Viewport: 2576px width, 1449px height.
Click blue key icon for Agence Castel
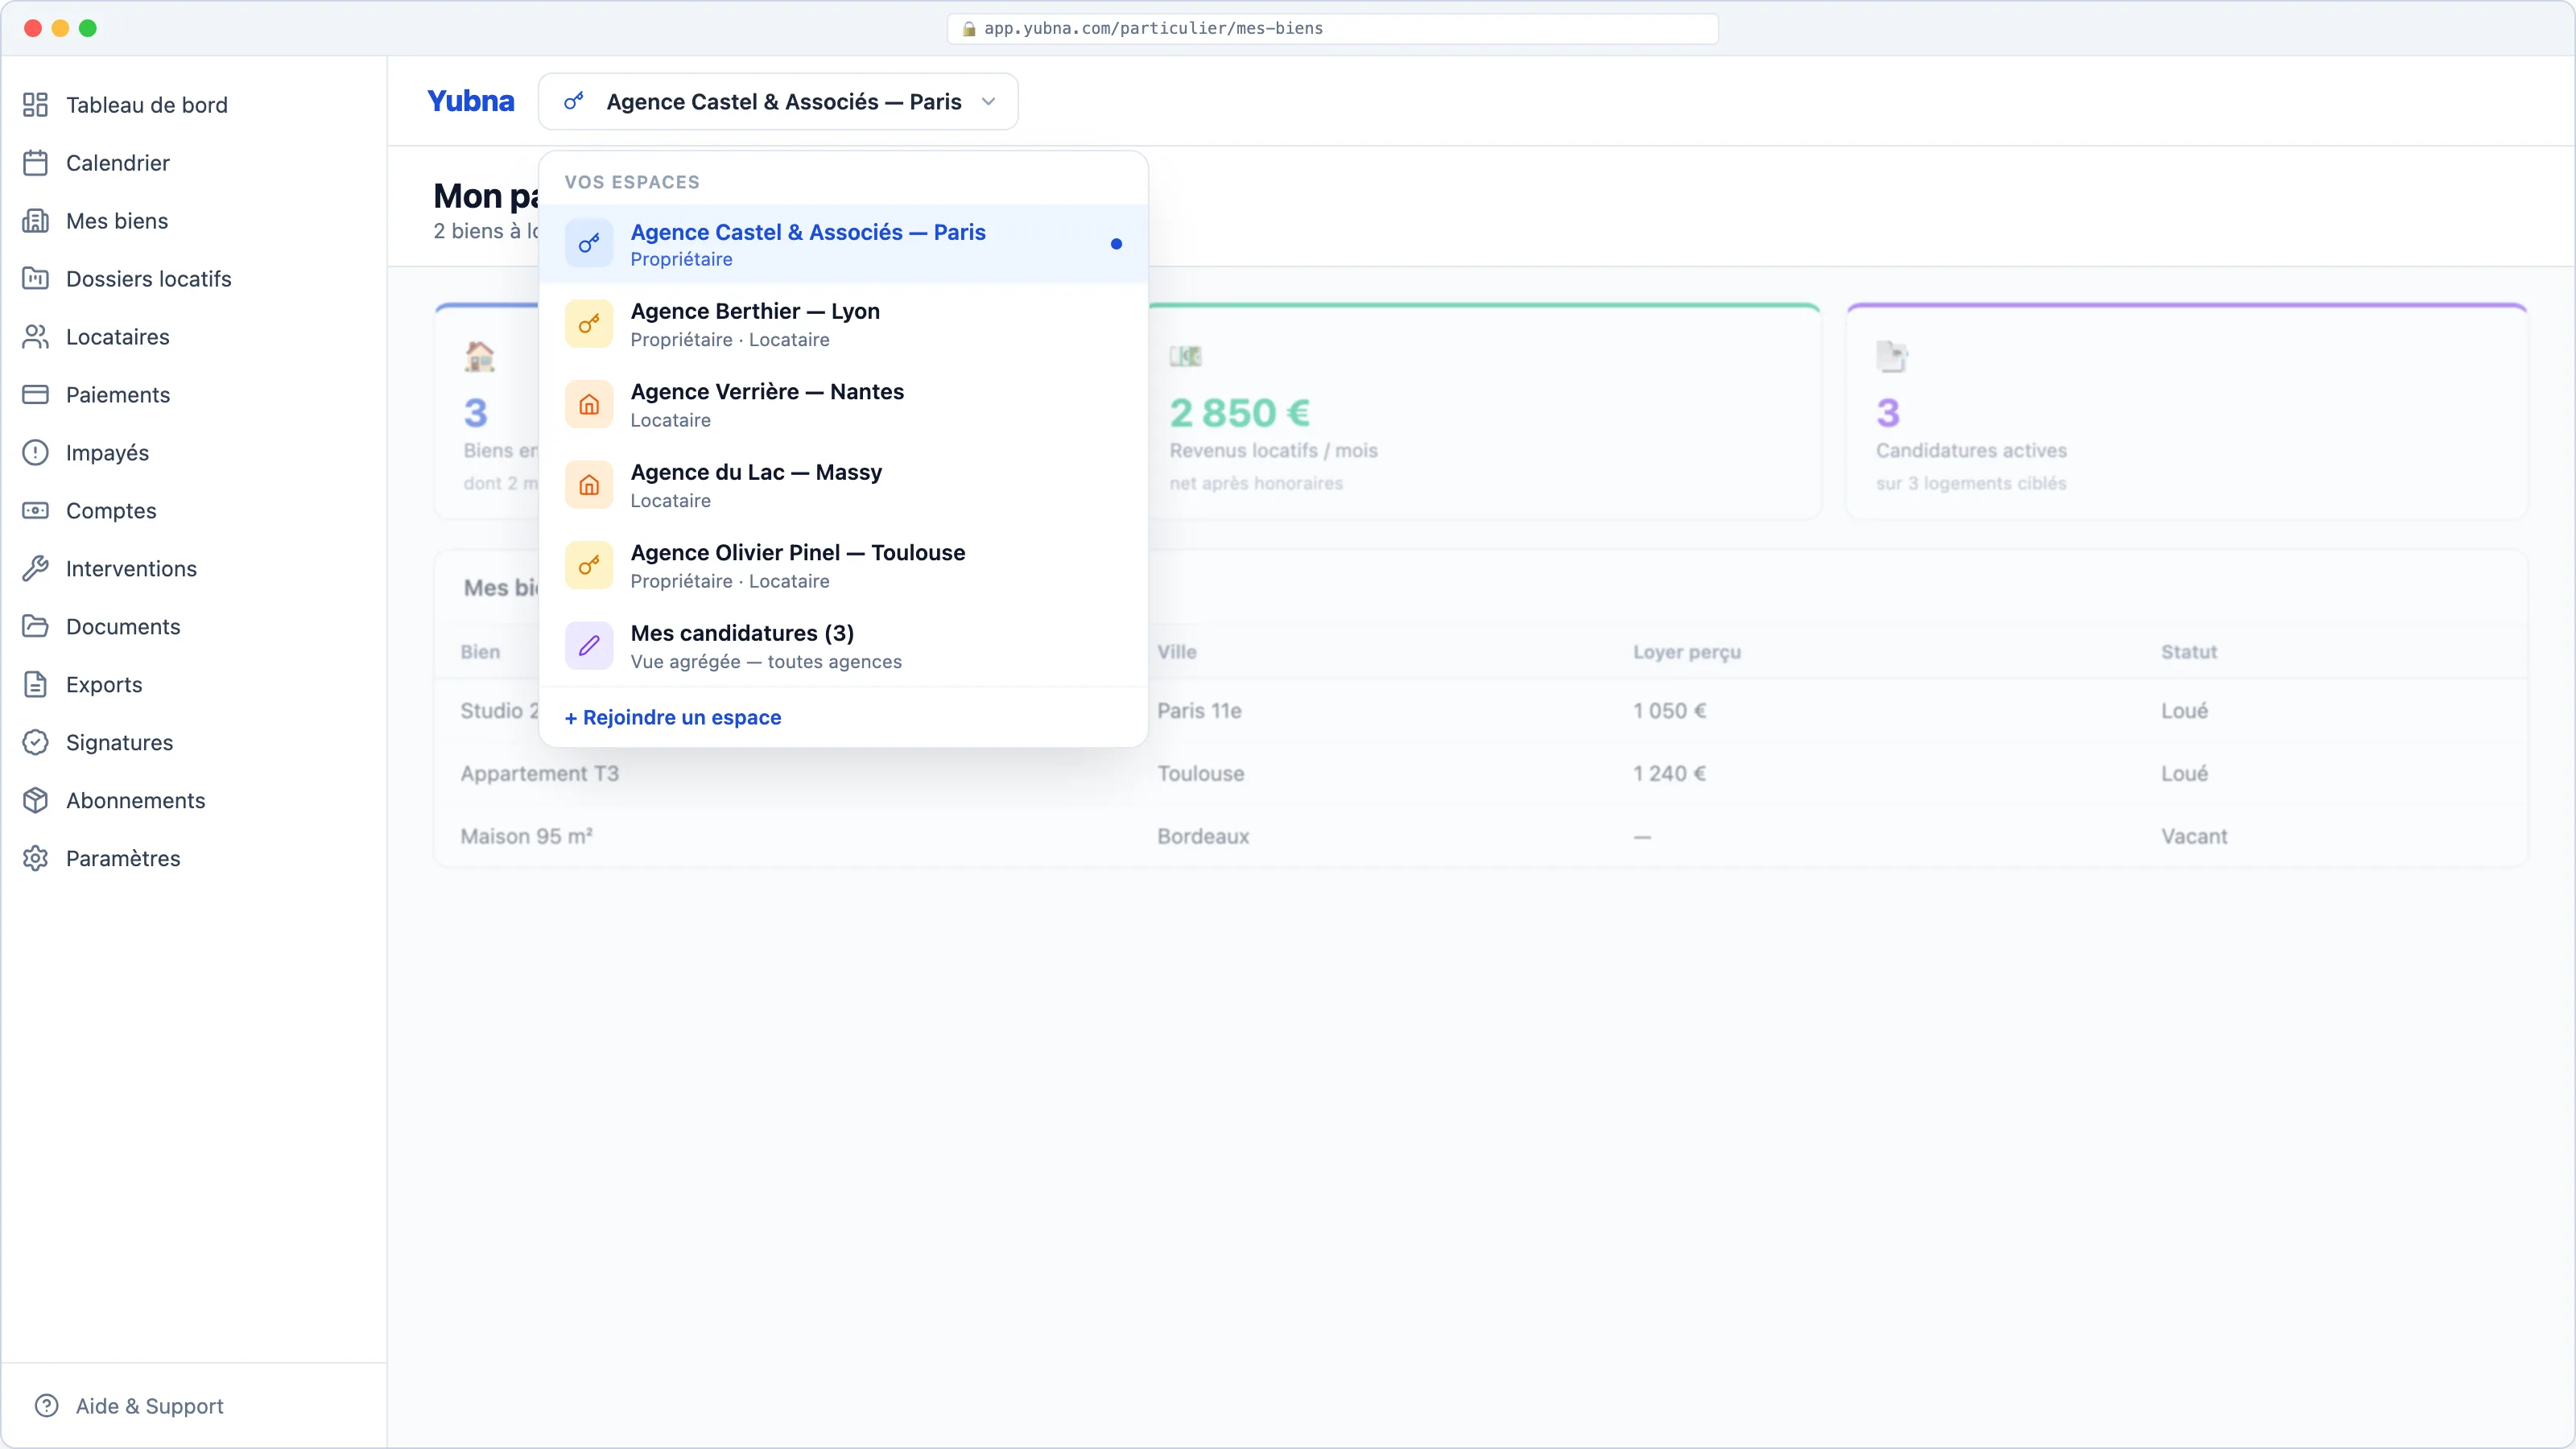pyautogui.click(x=589, y=244)
